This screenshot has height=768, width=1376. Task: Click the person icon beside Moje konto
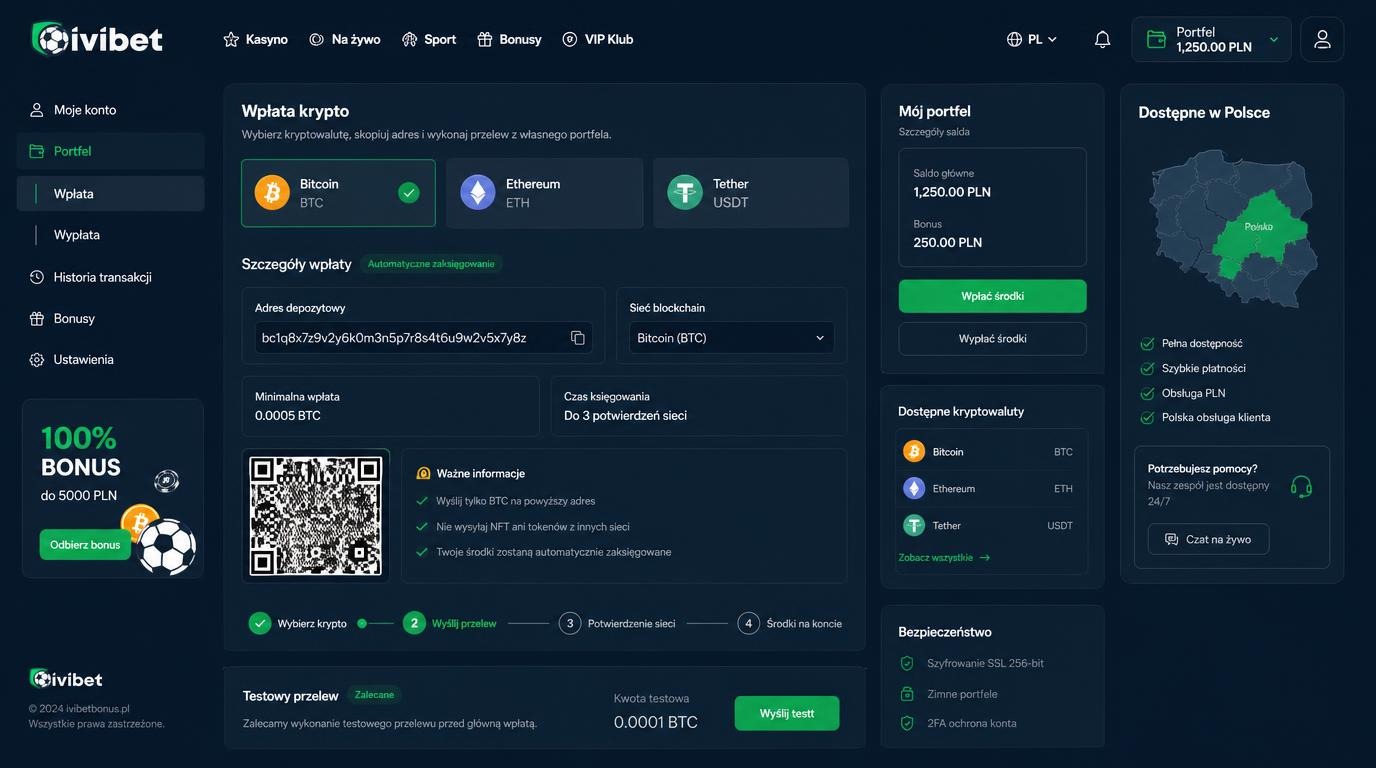click(x=37, y=110)
